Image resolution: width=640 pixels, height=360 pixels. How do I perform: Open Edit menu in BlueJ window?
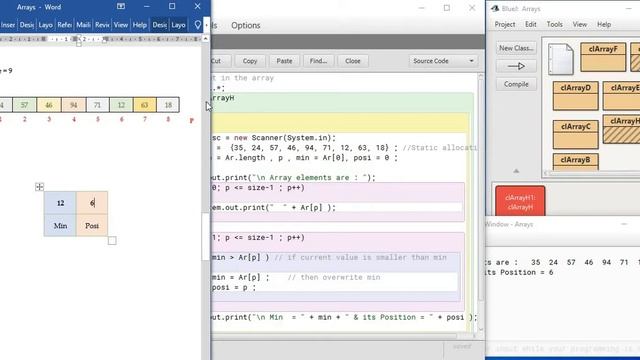531,24
